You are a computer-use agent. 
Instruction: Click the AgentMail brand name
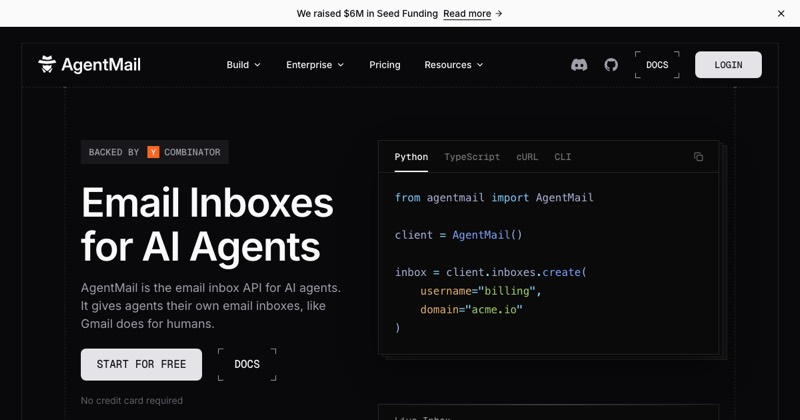pyautogui.click(x=101, y=65)
